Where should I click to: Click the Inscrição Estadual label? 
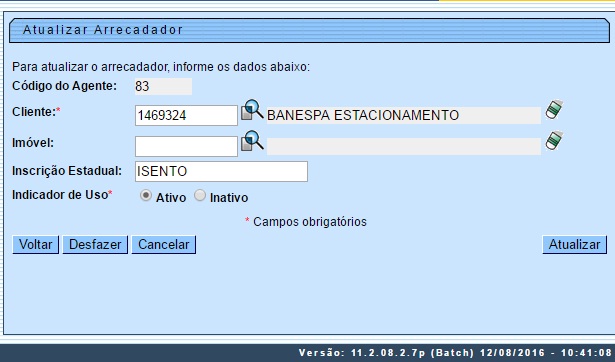point(67,171)
